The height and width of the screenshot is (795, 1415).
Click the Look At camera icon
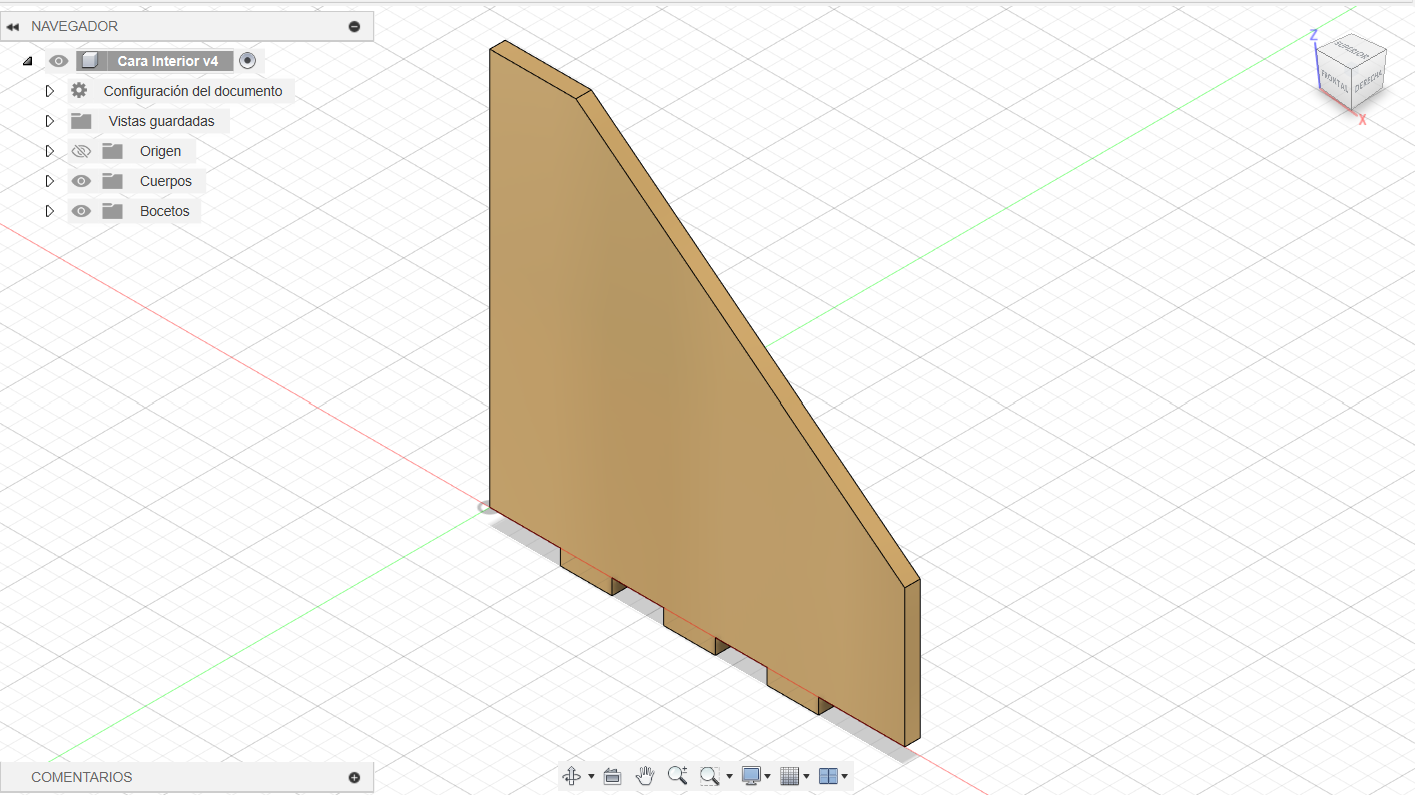tap(613, 776)
